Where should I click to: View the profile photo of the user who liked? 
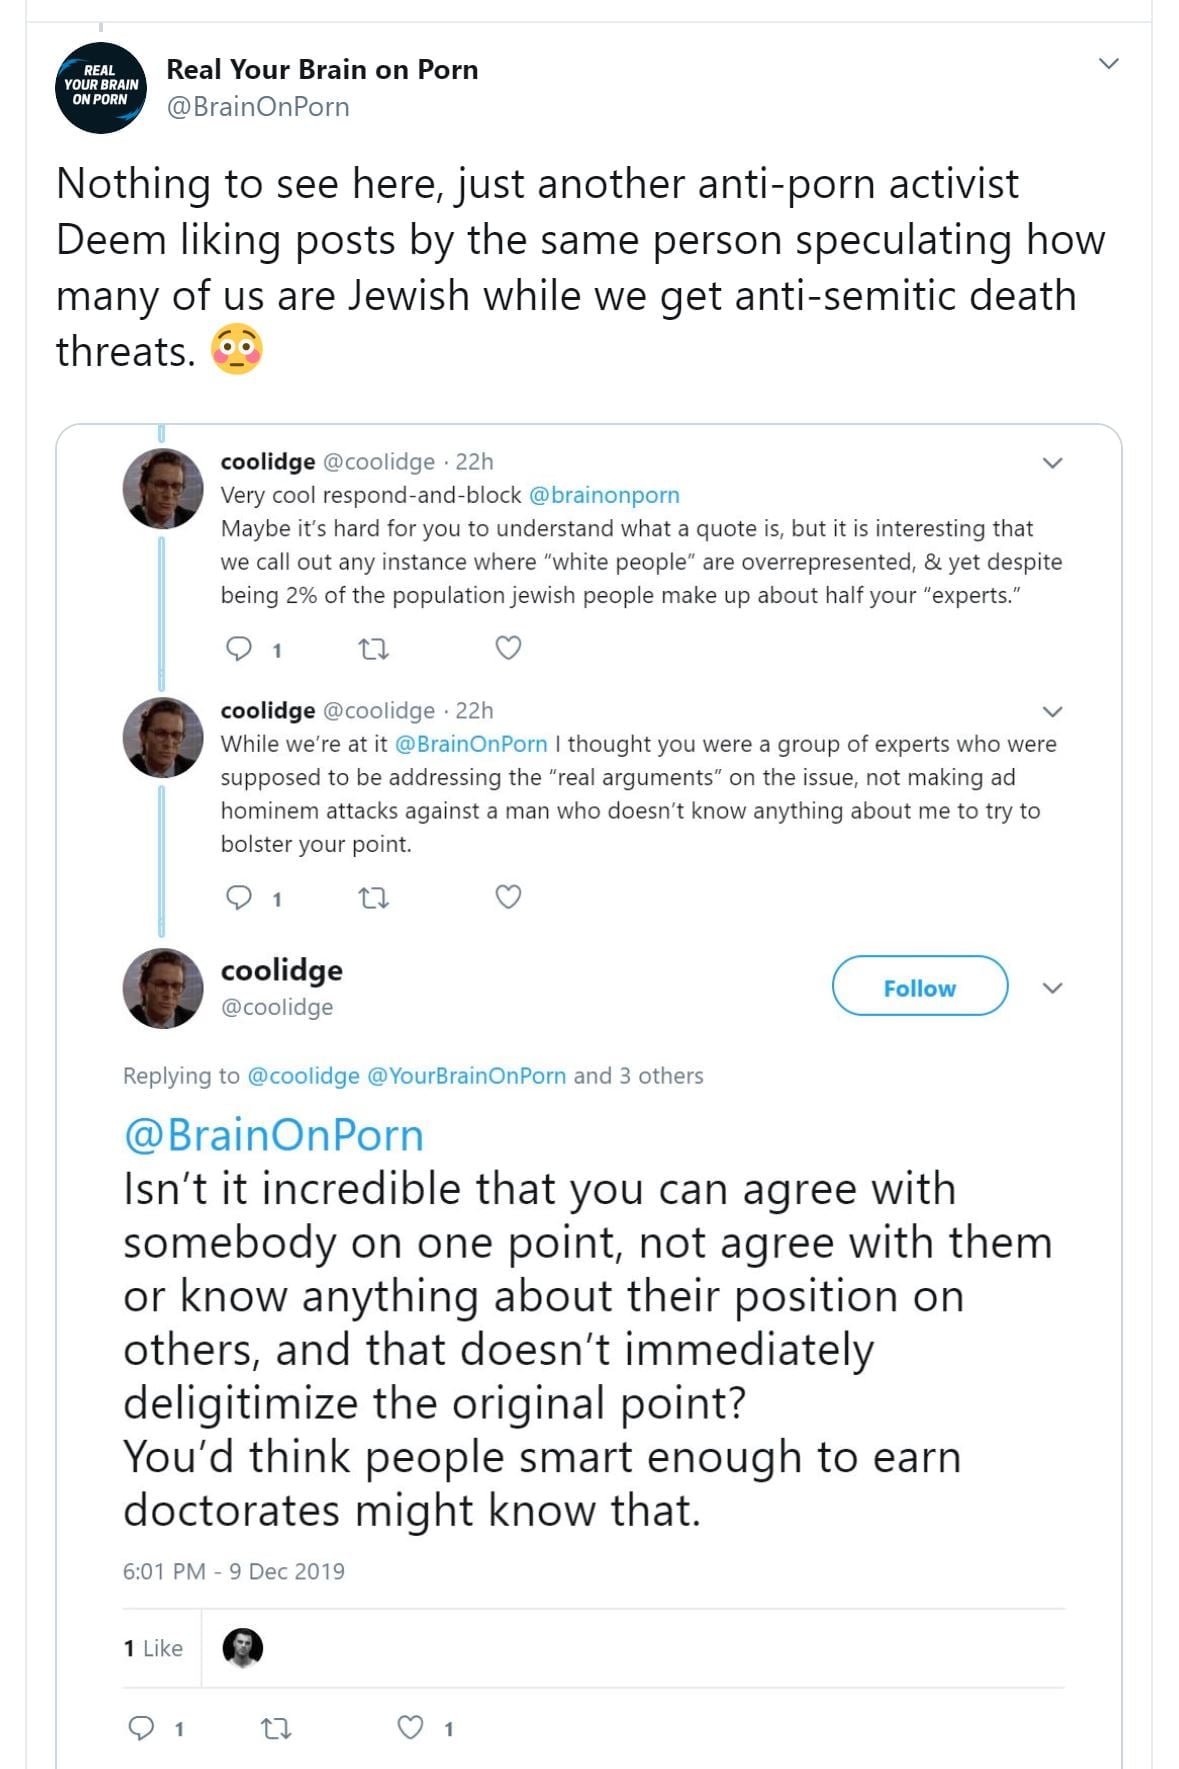point(242,1647)
